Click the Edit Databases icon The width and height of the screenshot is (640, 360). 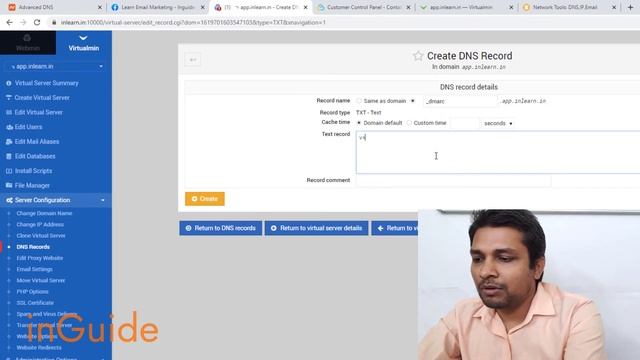point(9,156)
